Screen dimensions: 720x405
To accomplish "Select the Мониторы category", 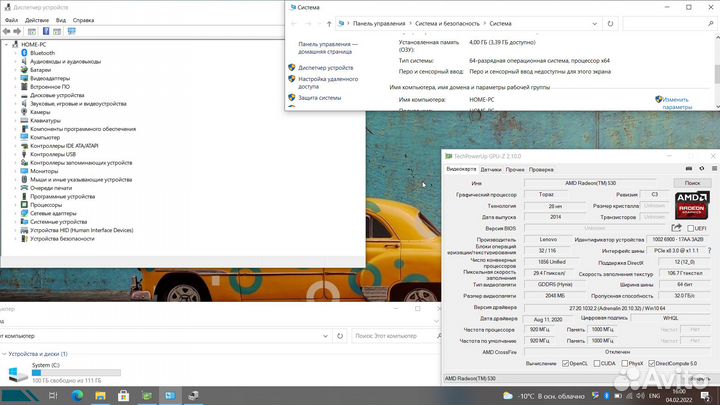I will (x=44, y=171).
